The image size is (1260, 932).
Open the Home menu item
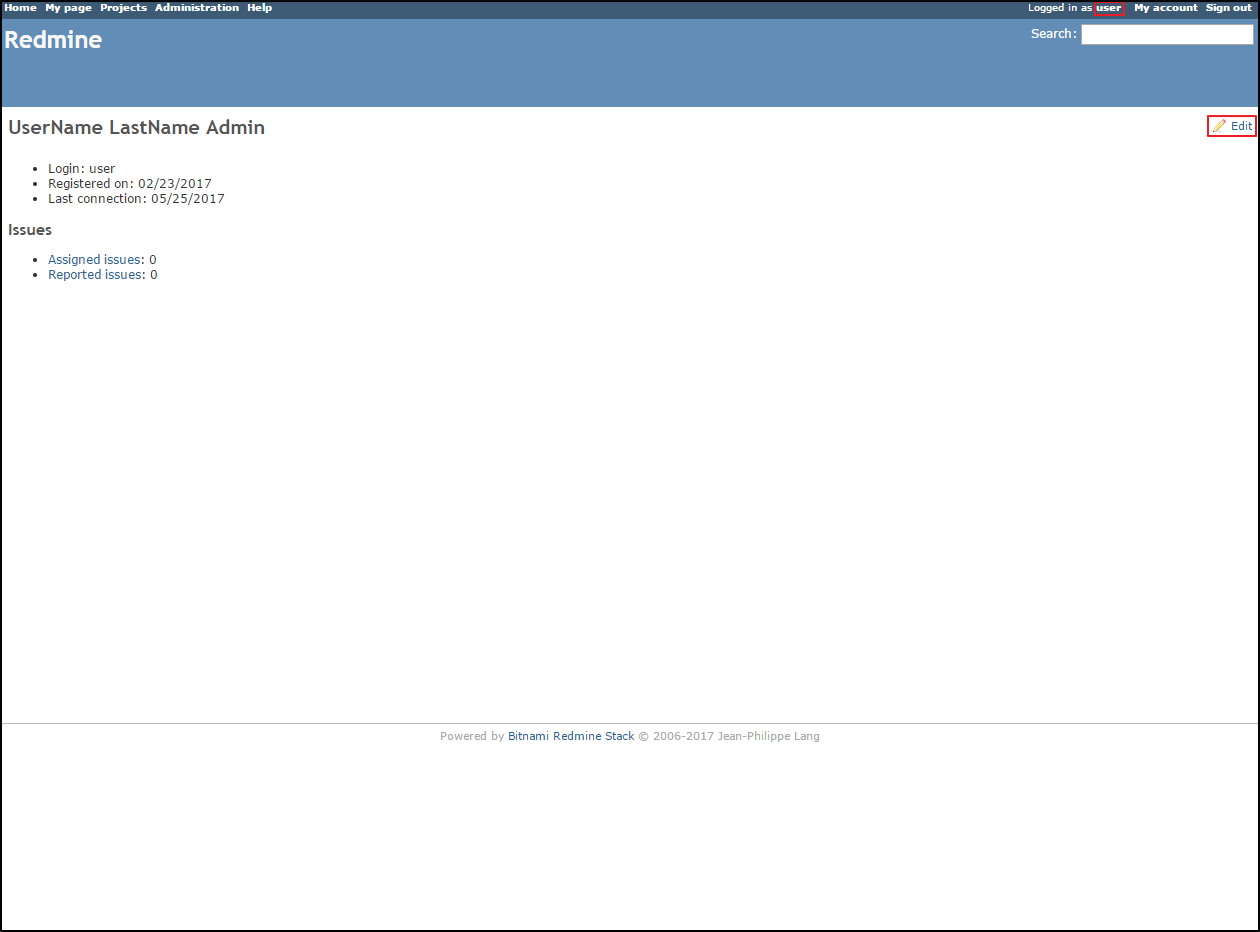pyautogui.click(x=20, y=8)
